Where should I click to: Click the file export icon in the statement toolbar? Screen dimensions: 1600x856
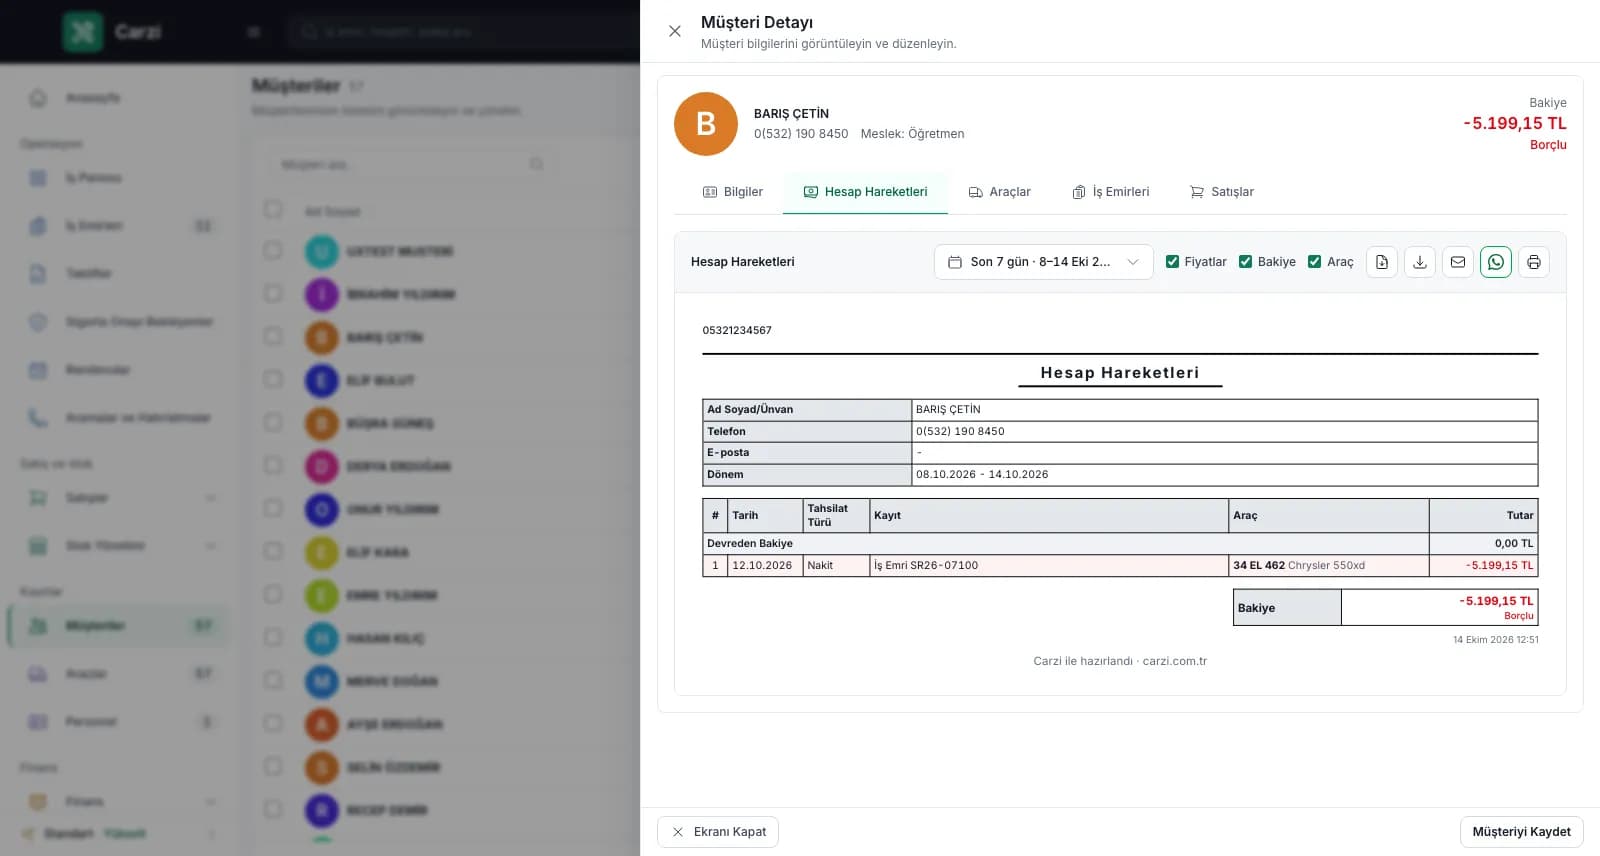1382,262
